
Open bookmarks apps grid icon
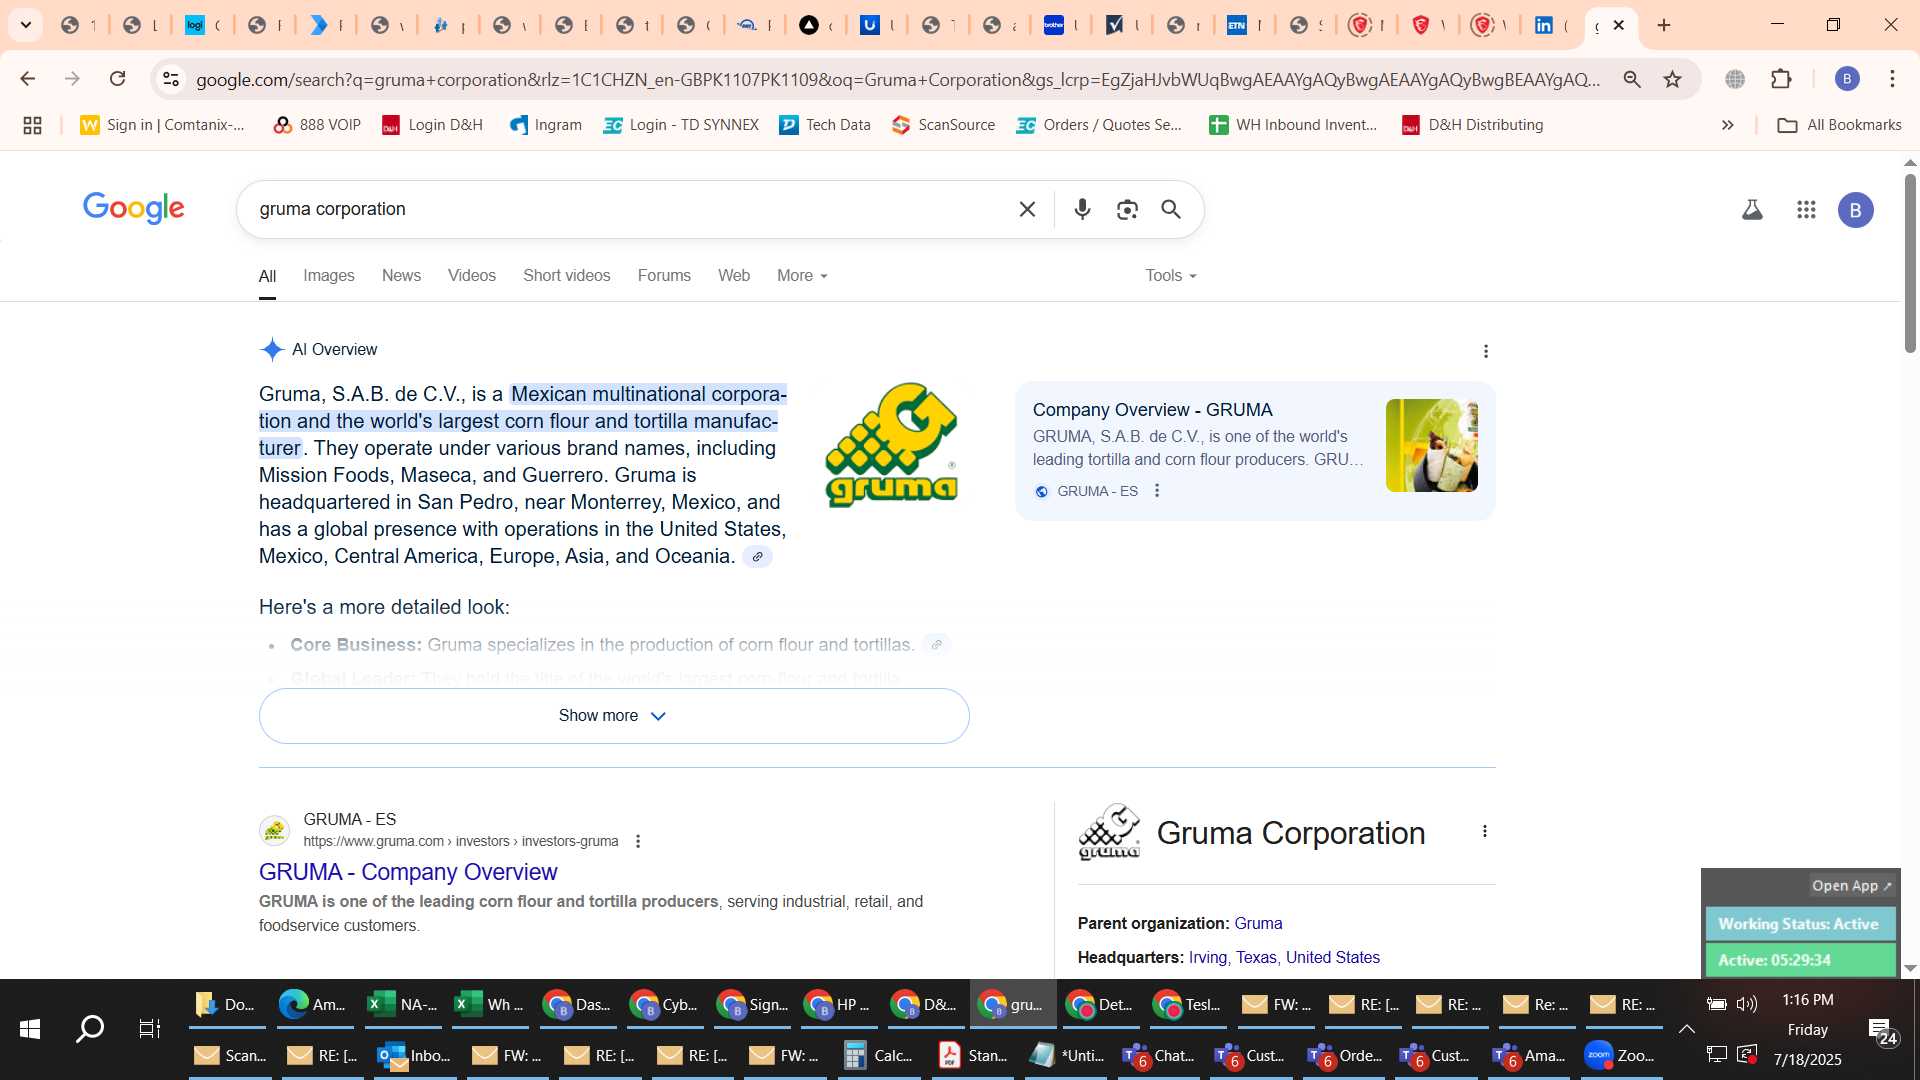point(32,125)
